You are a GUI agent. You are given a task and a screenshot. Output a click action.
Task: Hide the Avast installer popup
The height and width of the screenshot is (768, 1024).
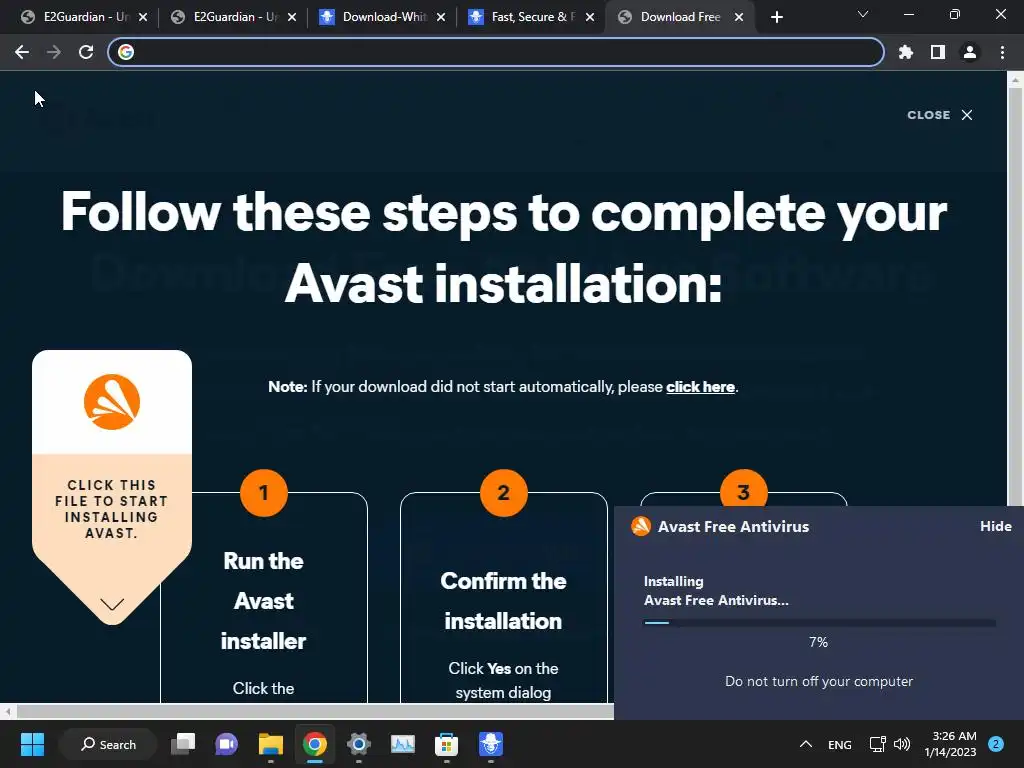coord(995,526)
